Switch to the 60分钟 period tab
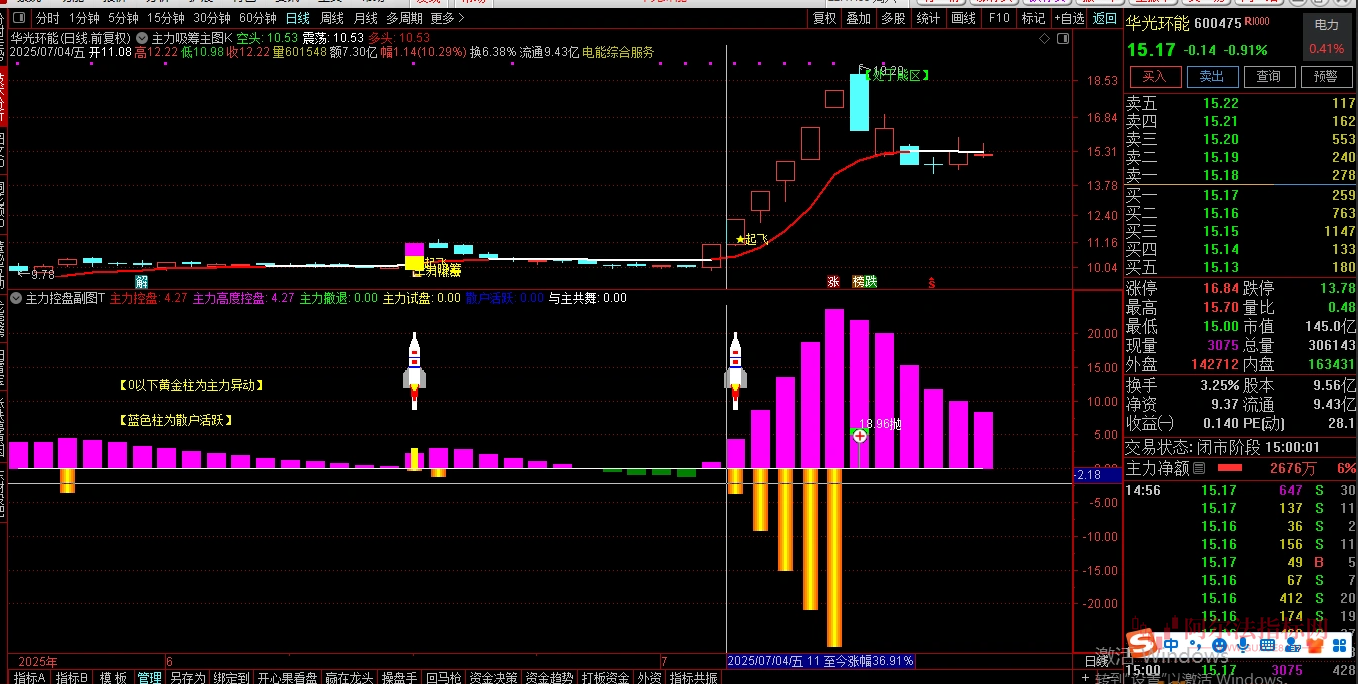Screen dimensions: 1358x684 click(x=258, y=19)
